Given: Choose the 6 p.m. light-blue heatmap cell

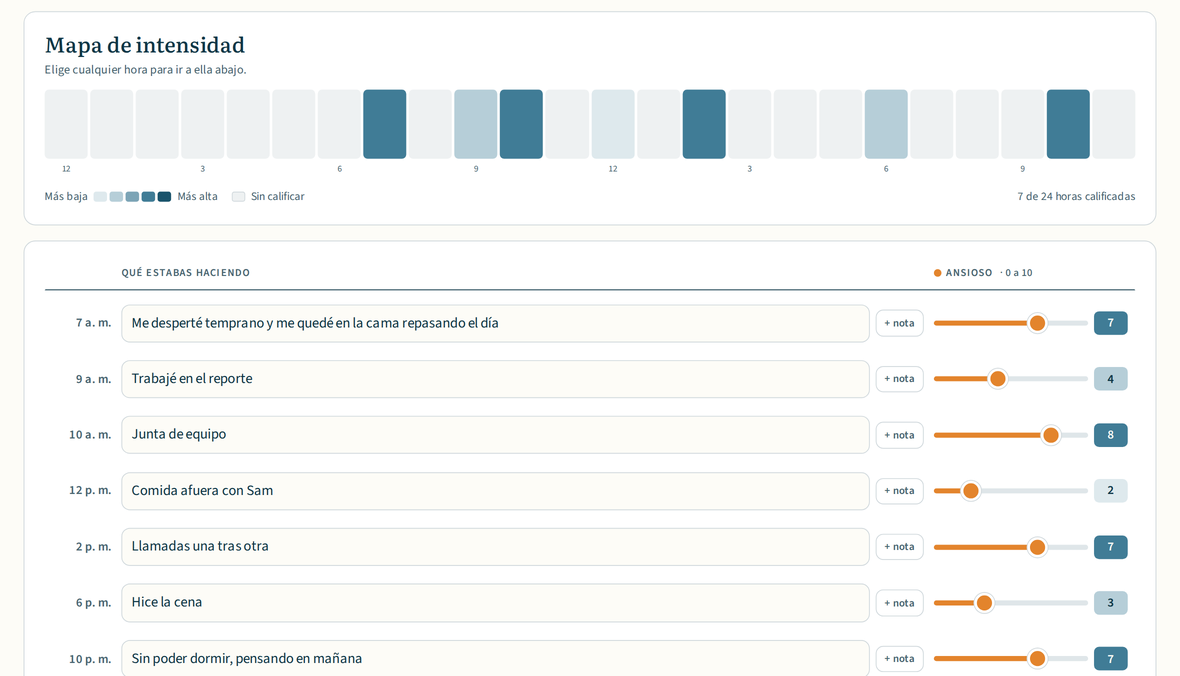Looking at the screenshot, I should point(886,124).
